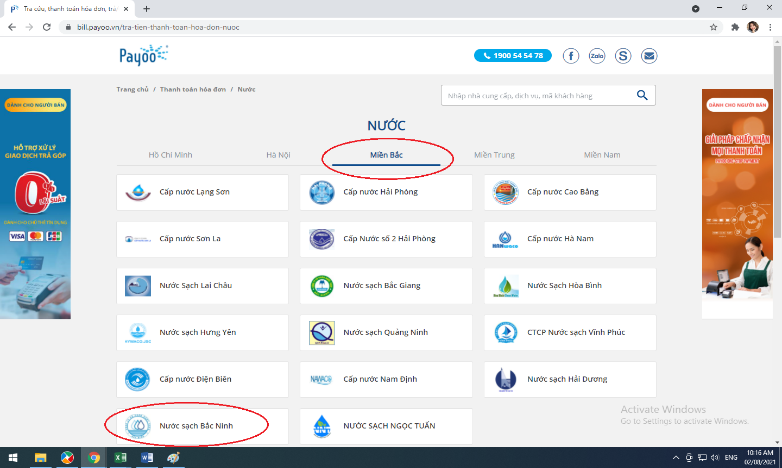Open volume control in system tray
The width and height of the screenshot is (782, 468).
coord(715,458)
